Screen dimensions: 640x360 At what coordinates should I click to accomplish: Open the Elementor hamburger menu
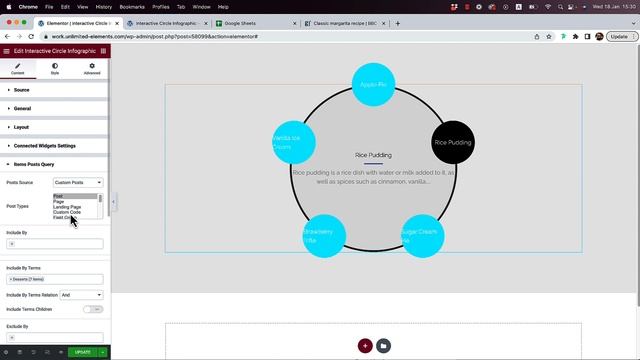tap(6, 51)
